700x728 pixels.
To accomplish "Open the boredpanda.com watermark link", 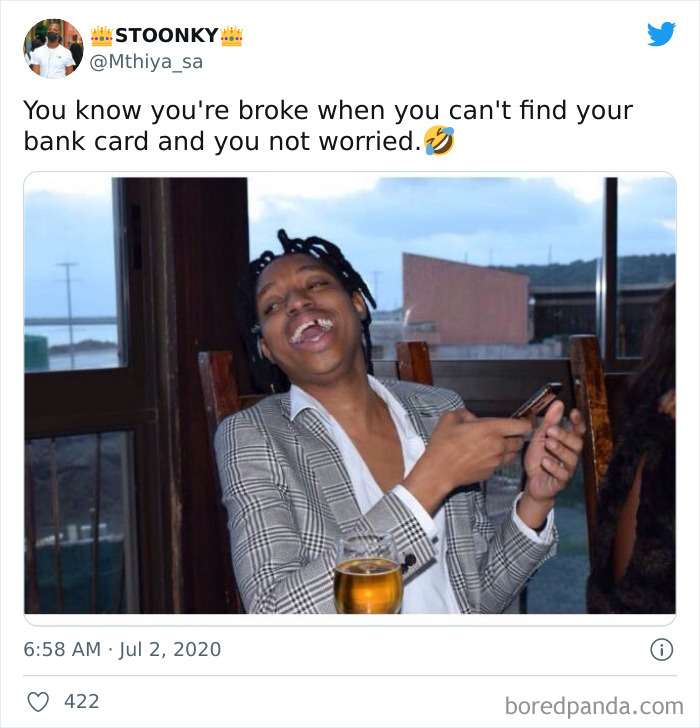I will pyautogui.click(x=594, y=706).
